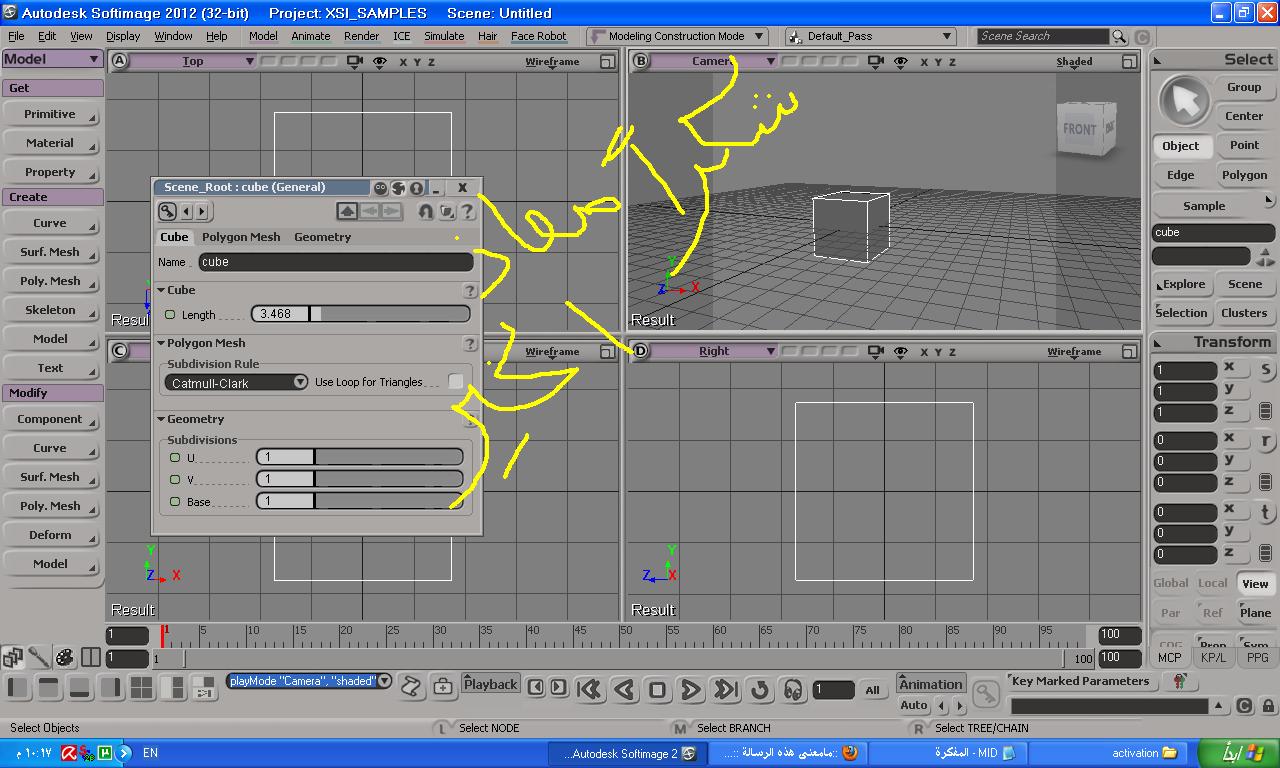Toggle the audio headphones icon

794,689
